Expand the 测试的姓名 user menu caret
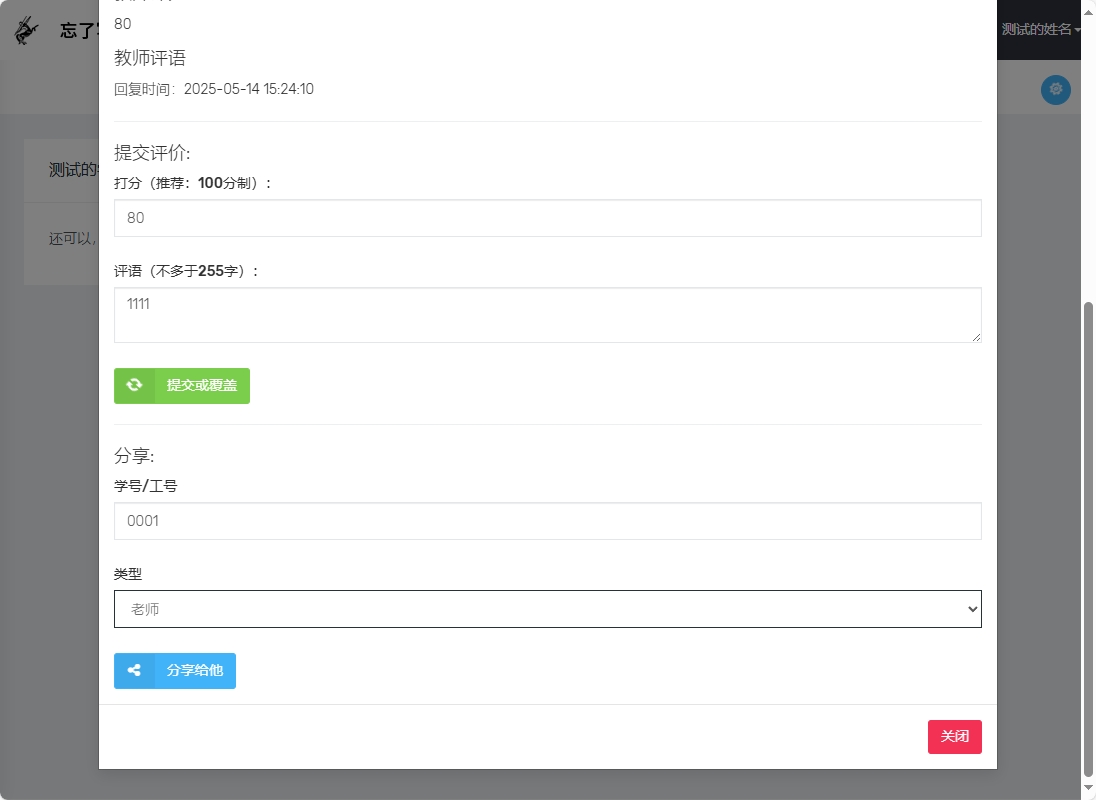 [1077, 29]
